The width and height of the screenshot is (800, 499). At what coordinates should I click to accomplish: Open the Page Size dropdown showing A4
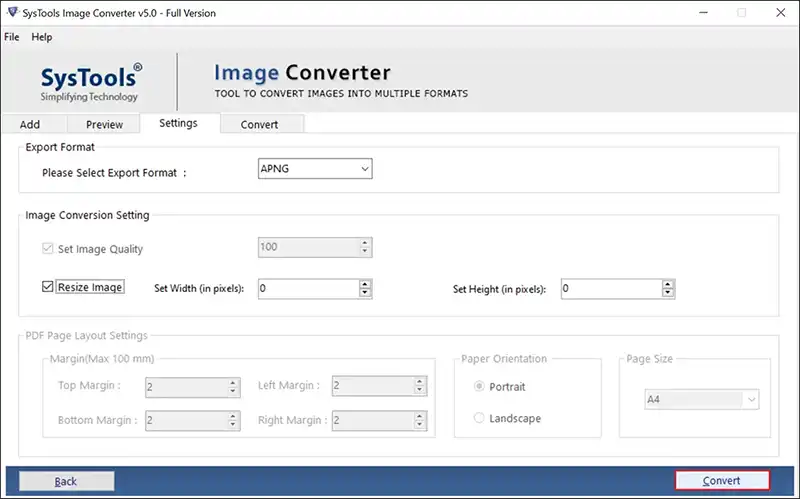tap(702, 400)
